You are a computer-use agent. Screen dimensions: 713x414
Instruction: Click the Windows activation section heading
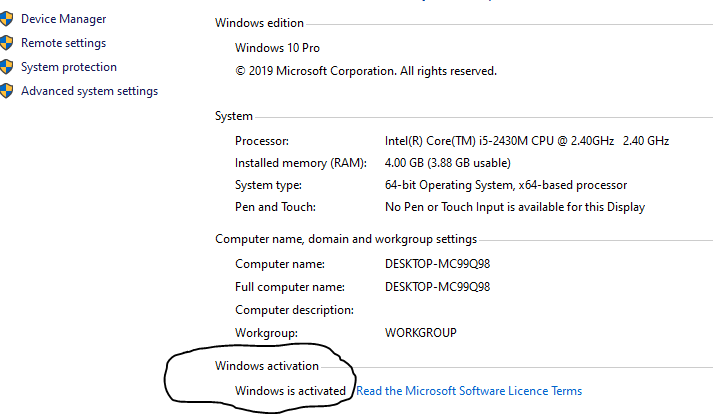tap(267, 366)
